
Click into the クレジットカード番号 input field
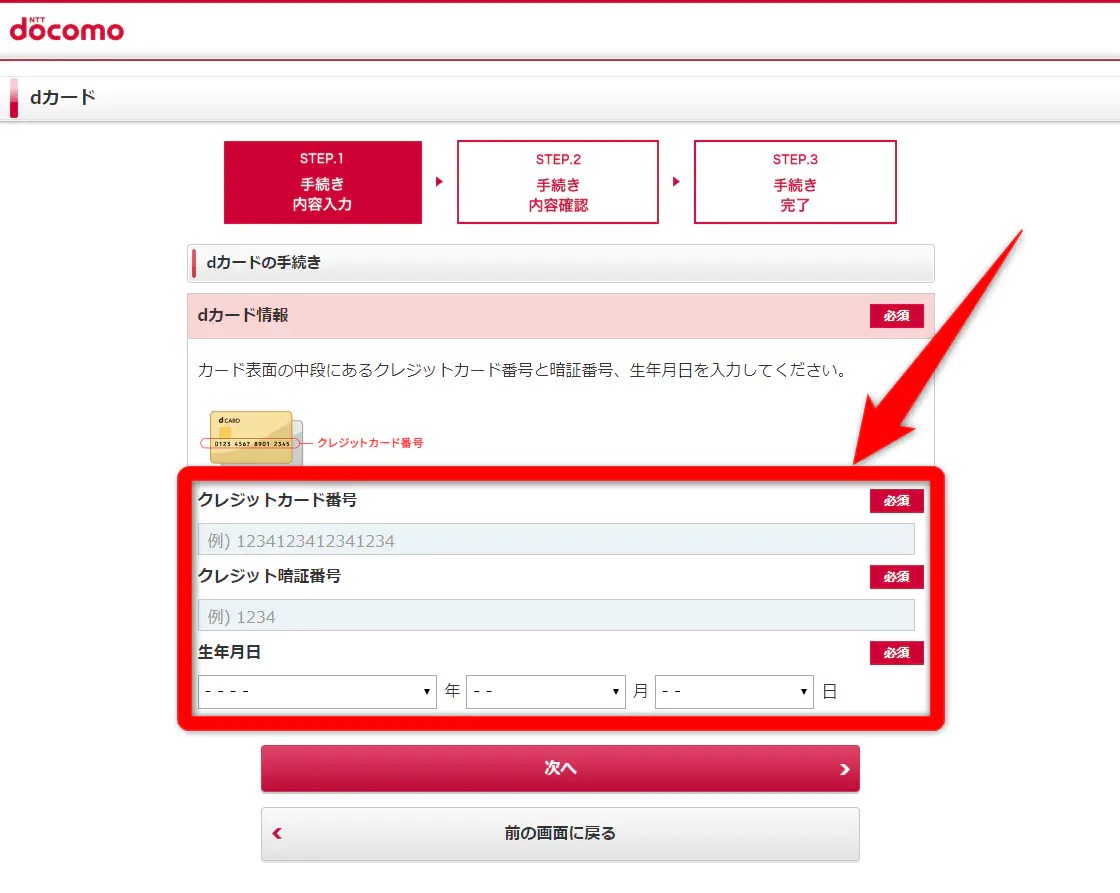(x=556, y=539)
